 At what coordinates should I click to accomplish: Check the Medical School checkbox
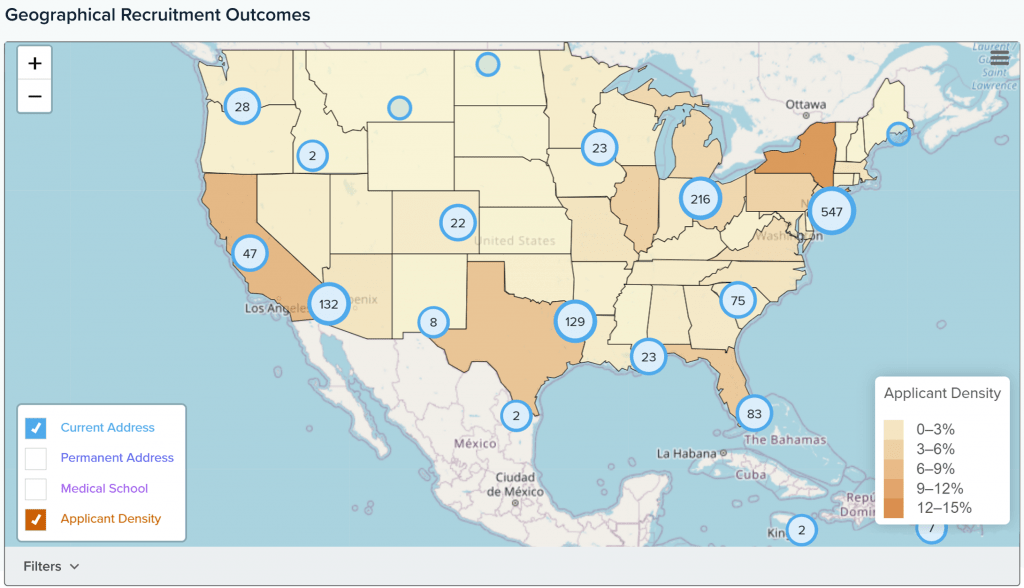(x=36, y=489)
